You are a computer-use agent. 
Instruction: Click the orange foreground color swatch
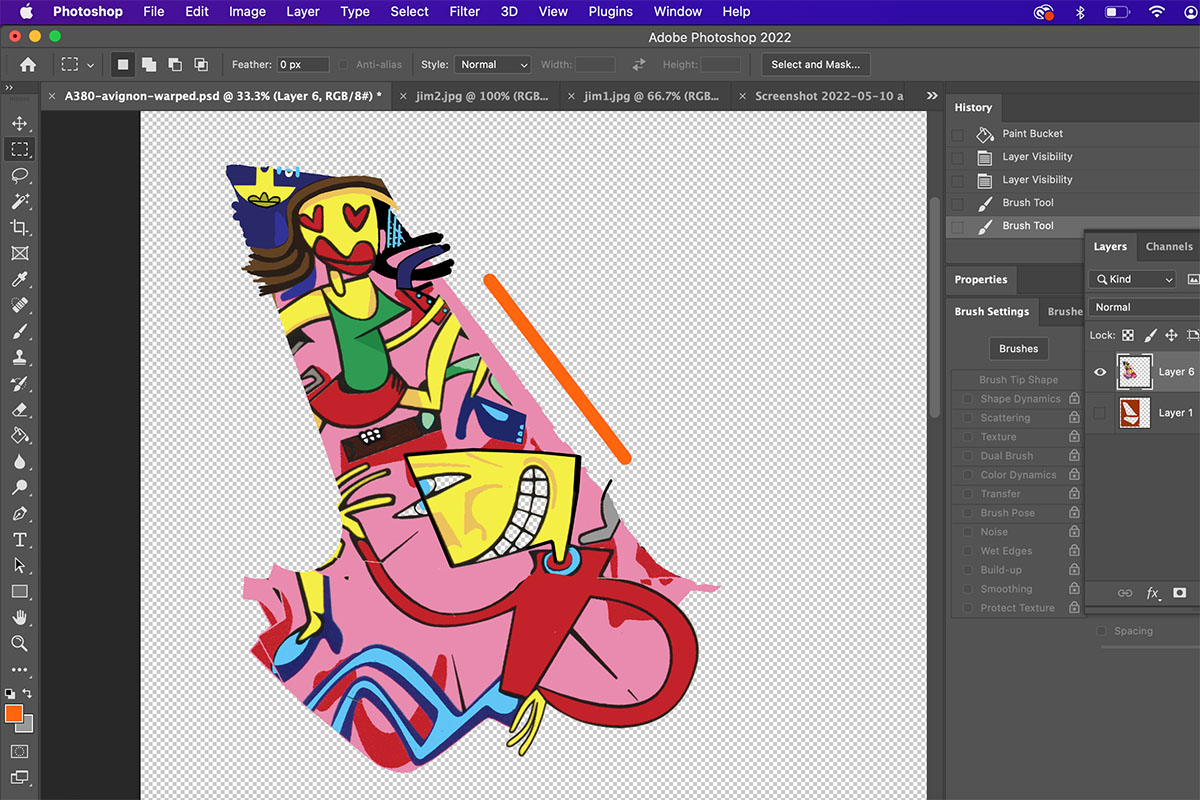click(14, 714)
